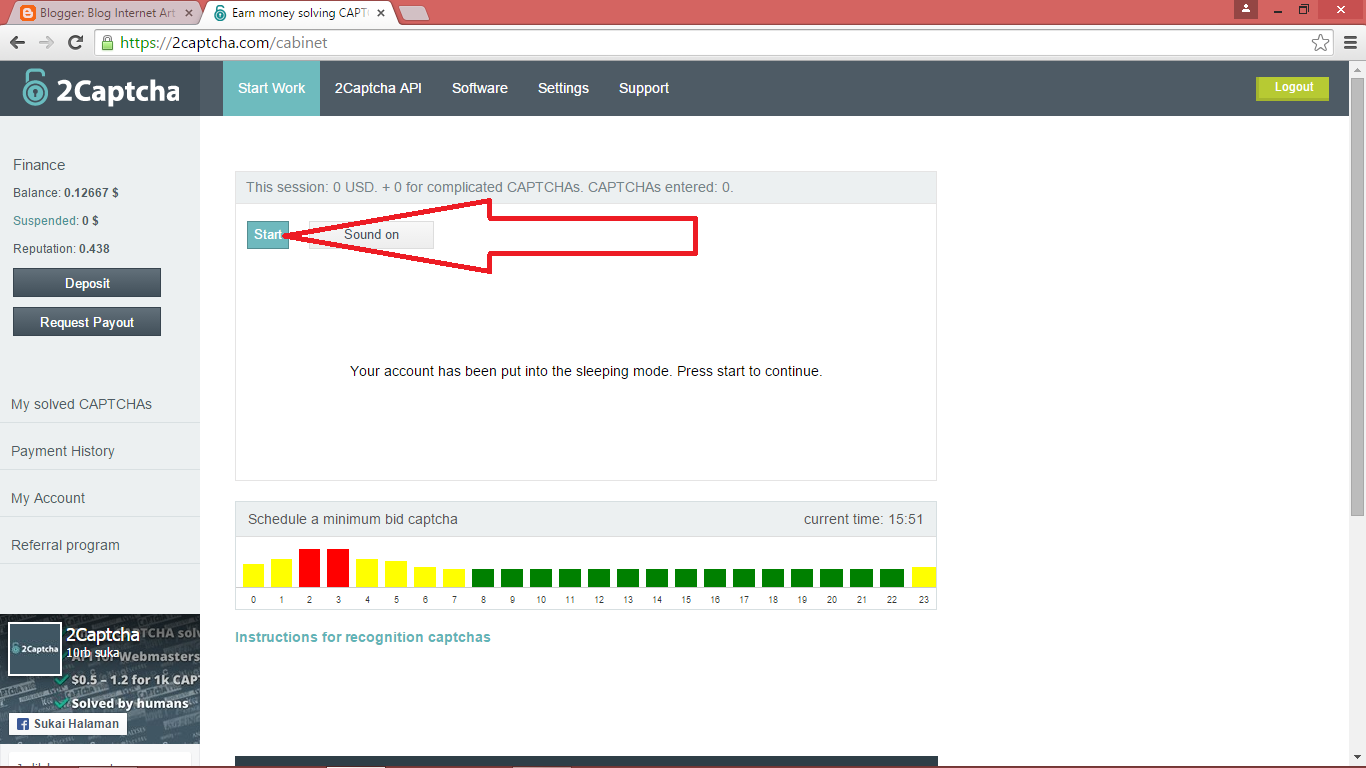Image resolution: width=1366 pixels, height=768 pixels.
Task: Click the This session: 0 USD status text
Action: (490, 187)
